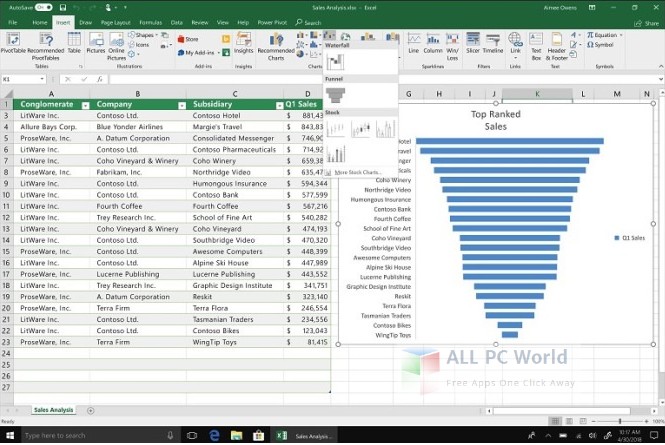Insert a Slicer filter

[x=473, y=43]
